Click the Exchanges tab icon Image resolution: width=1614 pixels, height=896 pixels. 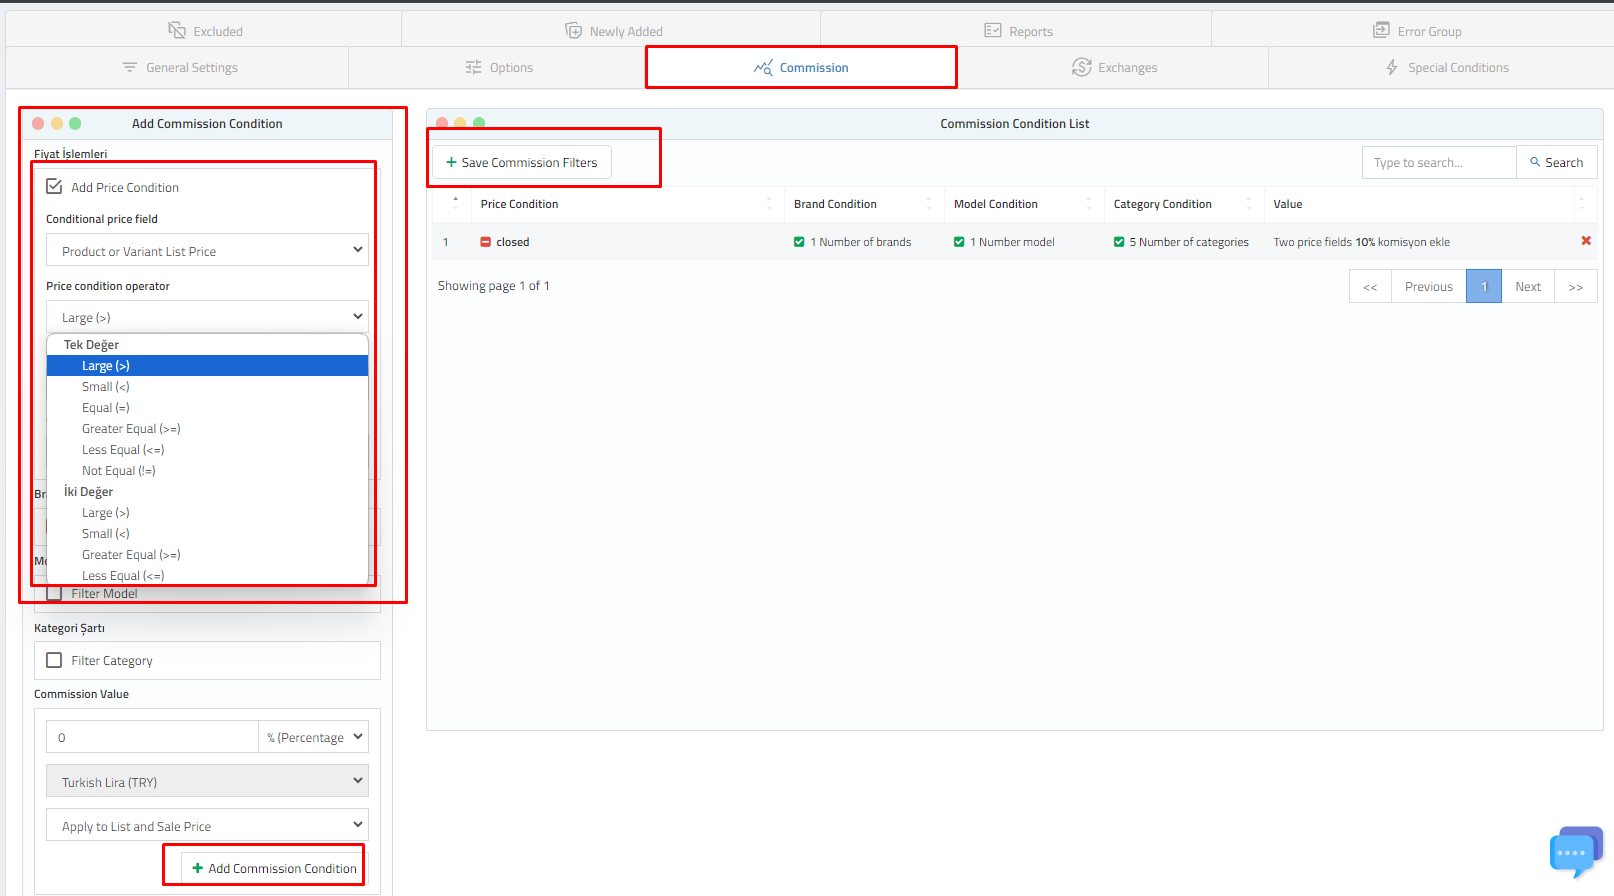(1081, 67)
